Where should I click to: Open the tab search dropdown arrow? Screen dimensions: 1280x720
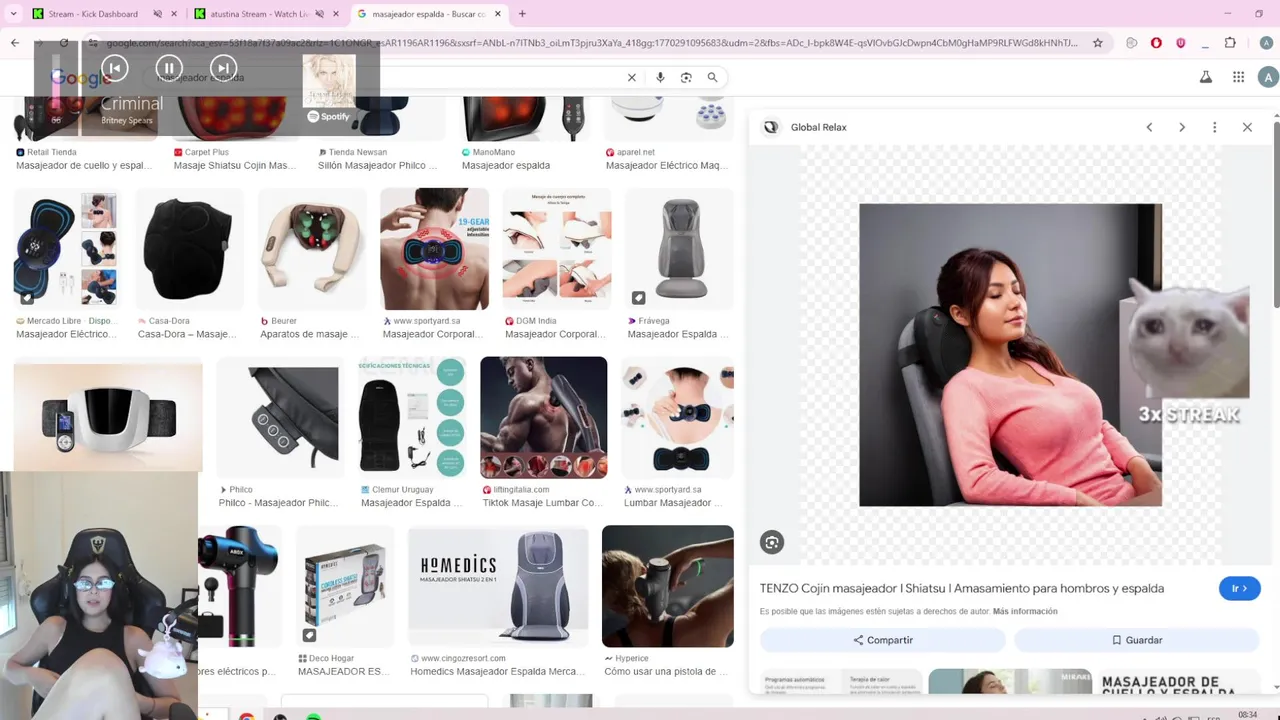coord(13,14)
